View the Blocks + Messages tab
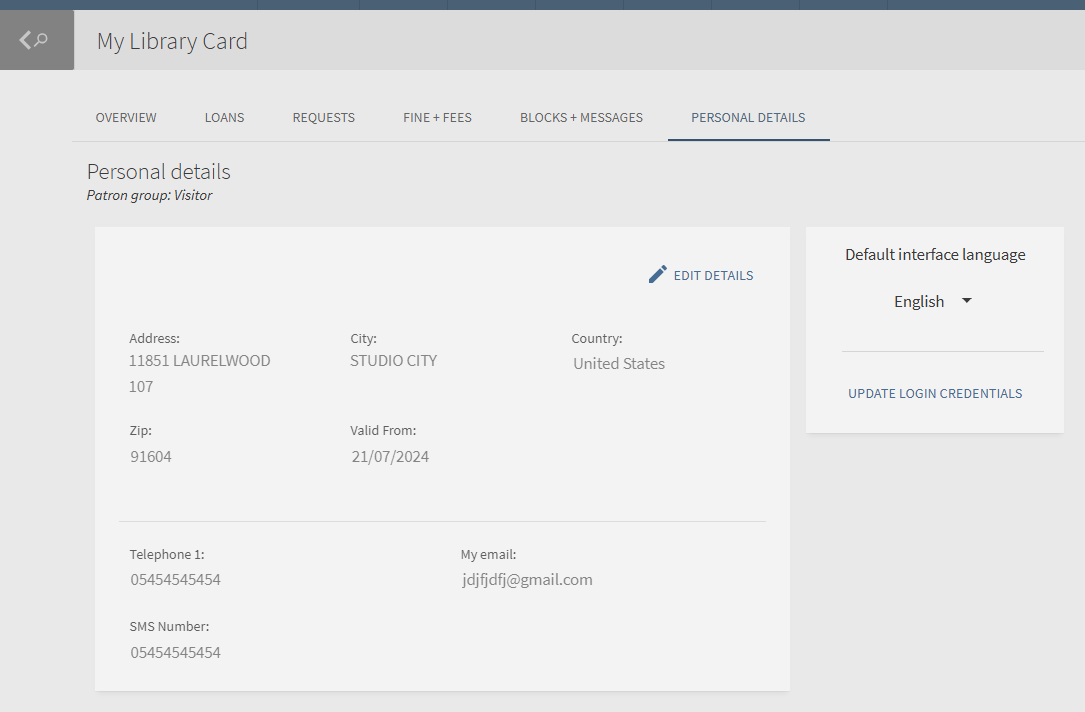1085x712 pixels. (x=581, y=118)
